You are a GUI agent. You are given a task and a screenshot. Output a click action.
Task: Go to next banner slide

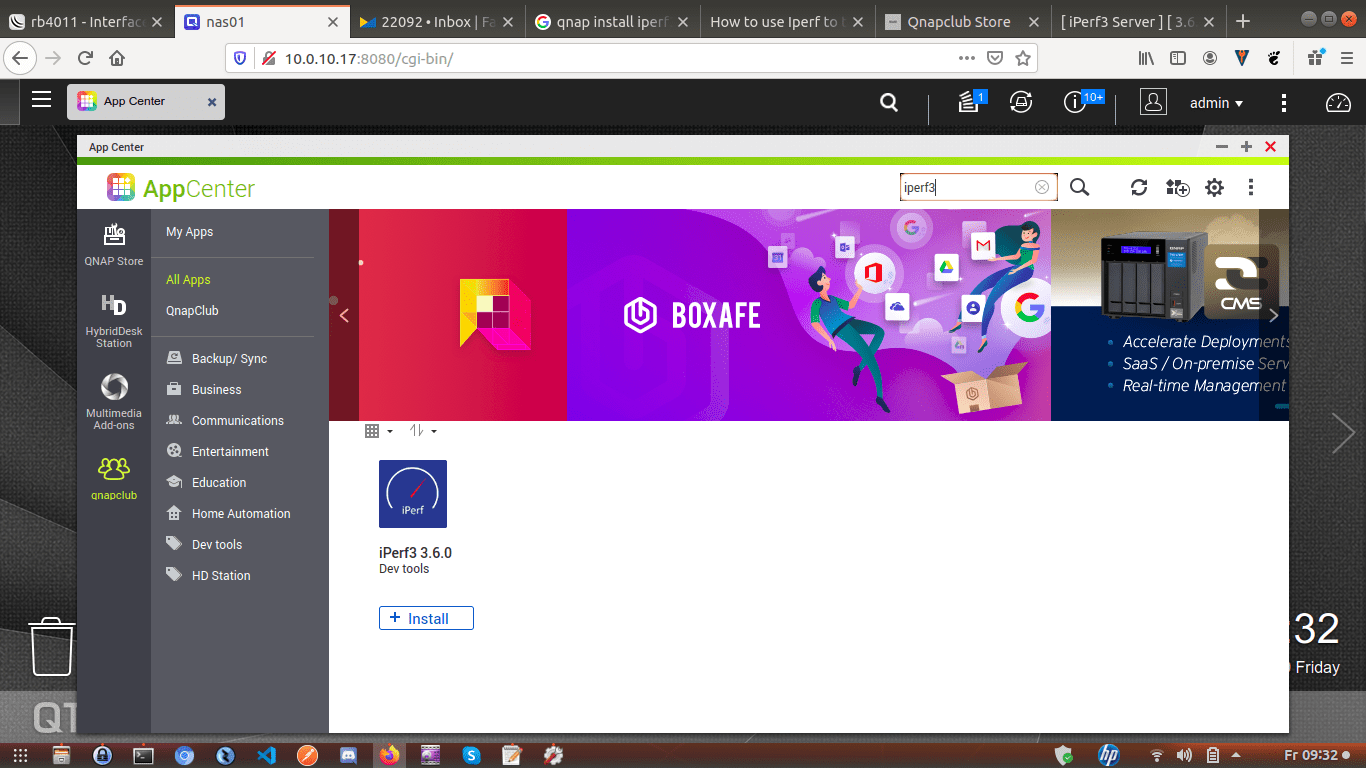click(1273, 315)
